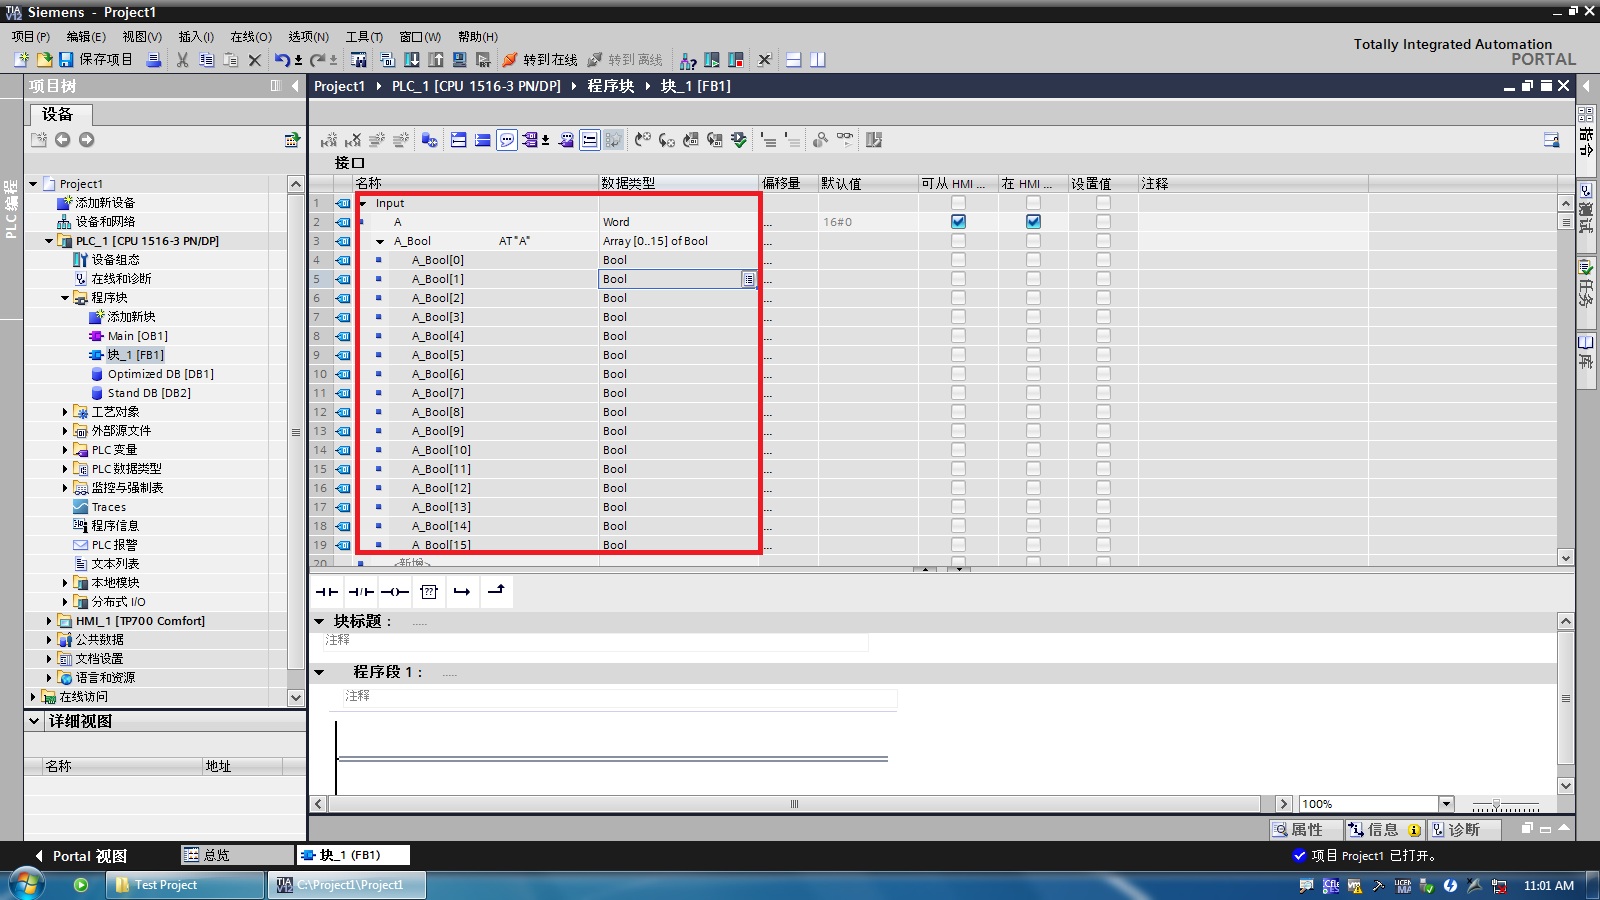Viewport: 1600px width, 900px height.
Task: Click the cut scissors icon
Action: coord(182,60)
